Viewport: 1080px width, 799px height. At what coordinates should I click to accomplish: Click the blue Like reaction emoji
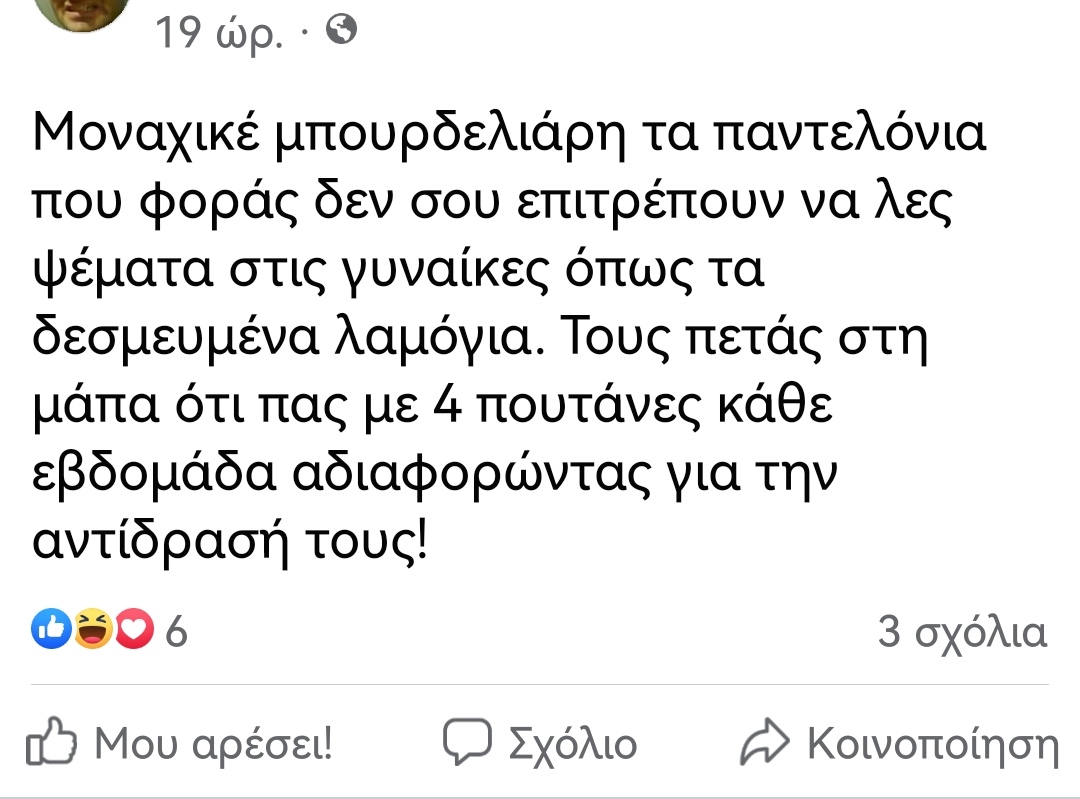(53, 630)
